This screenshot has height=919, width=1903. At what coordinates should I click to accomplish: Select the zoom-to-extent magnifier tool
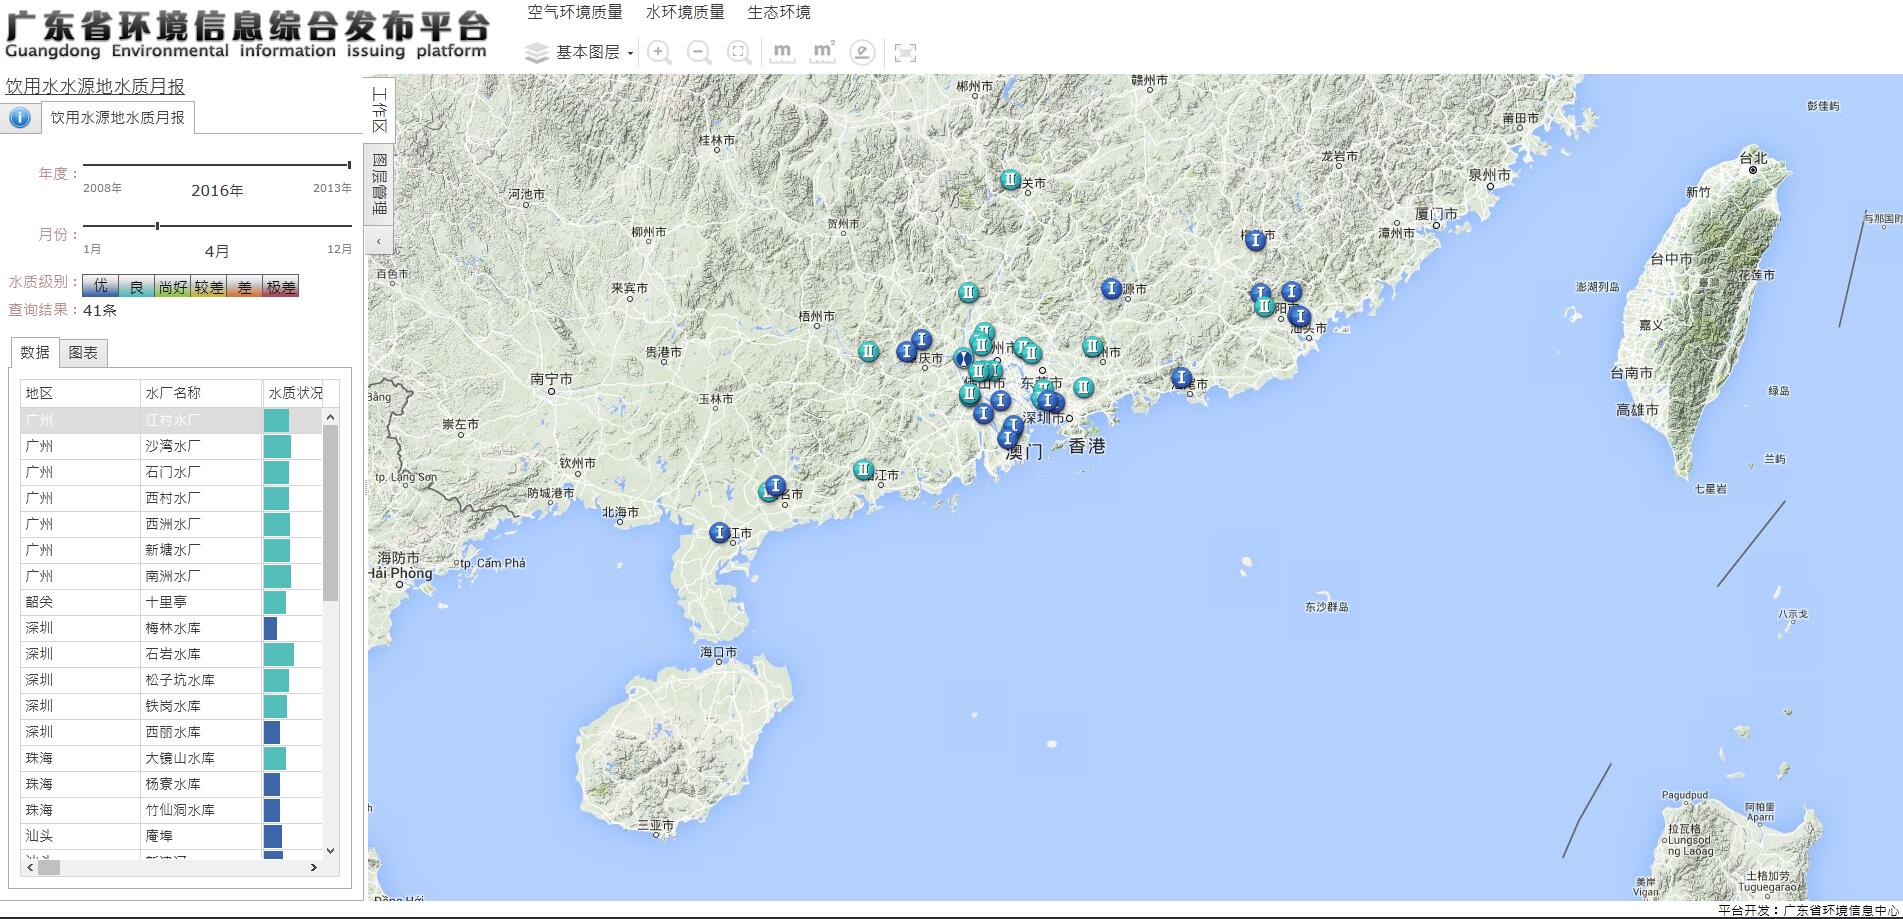(739, 53)
